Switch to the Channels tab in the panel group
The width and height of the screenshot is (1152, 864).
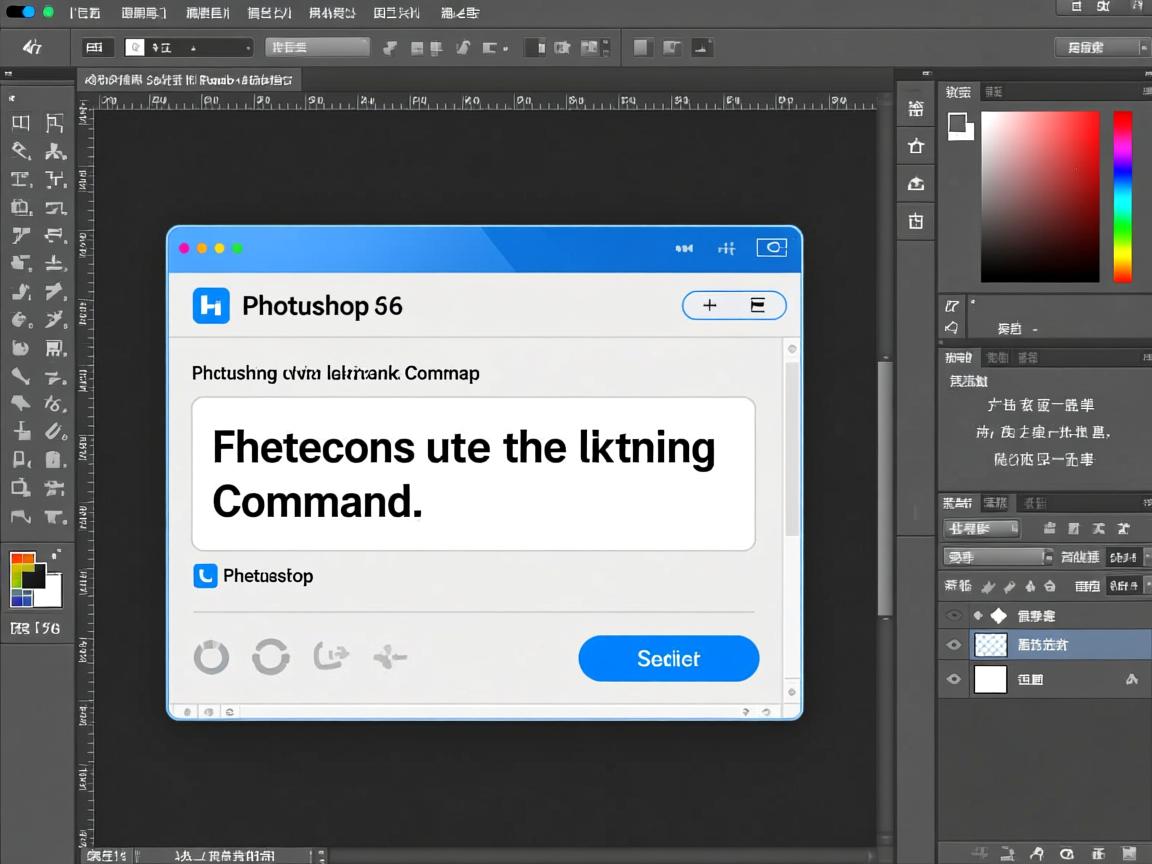pos(994,502)
